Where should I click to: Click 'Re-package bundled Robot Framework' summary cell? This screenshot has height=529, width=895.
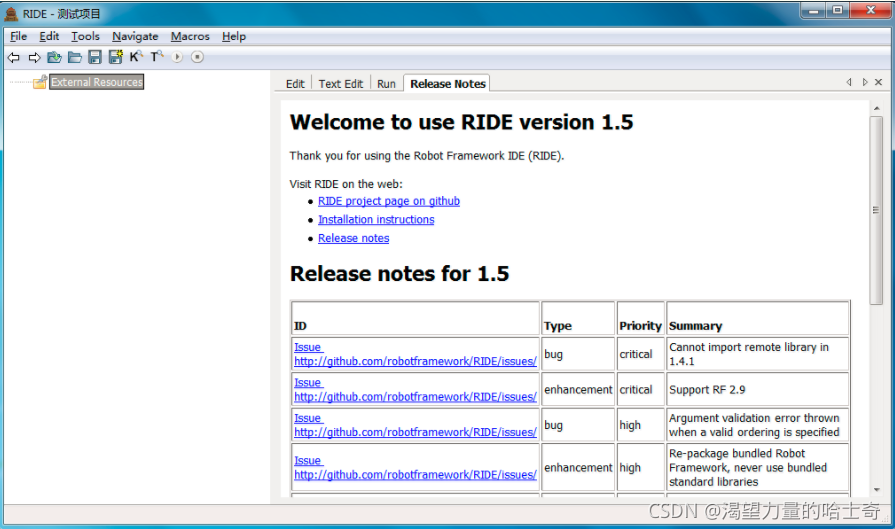pos(757,467)
